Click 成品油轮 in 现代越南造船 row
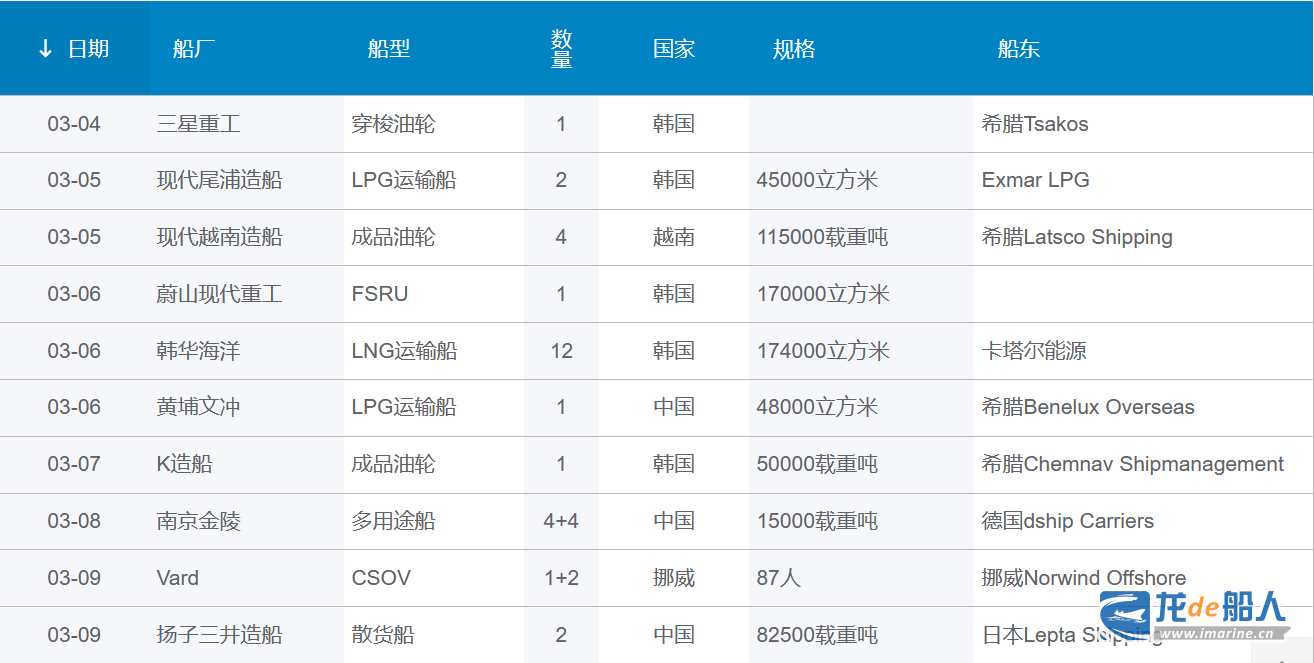Viewport: 1314px width, 663px height. [394, 237]
